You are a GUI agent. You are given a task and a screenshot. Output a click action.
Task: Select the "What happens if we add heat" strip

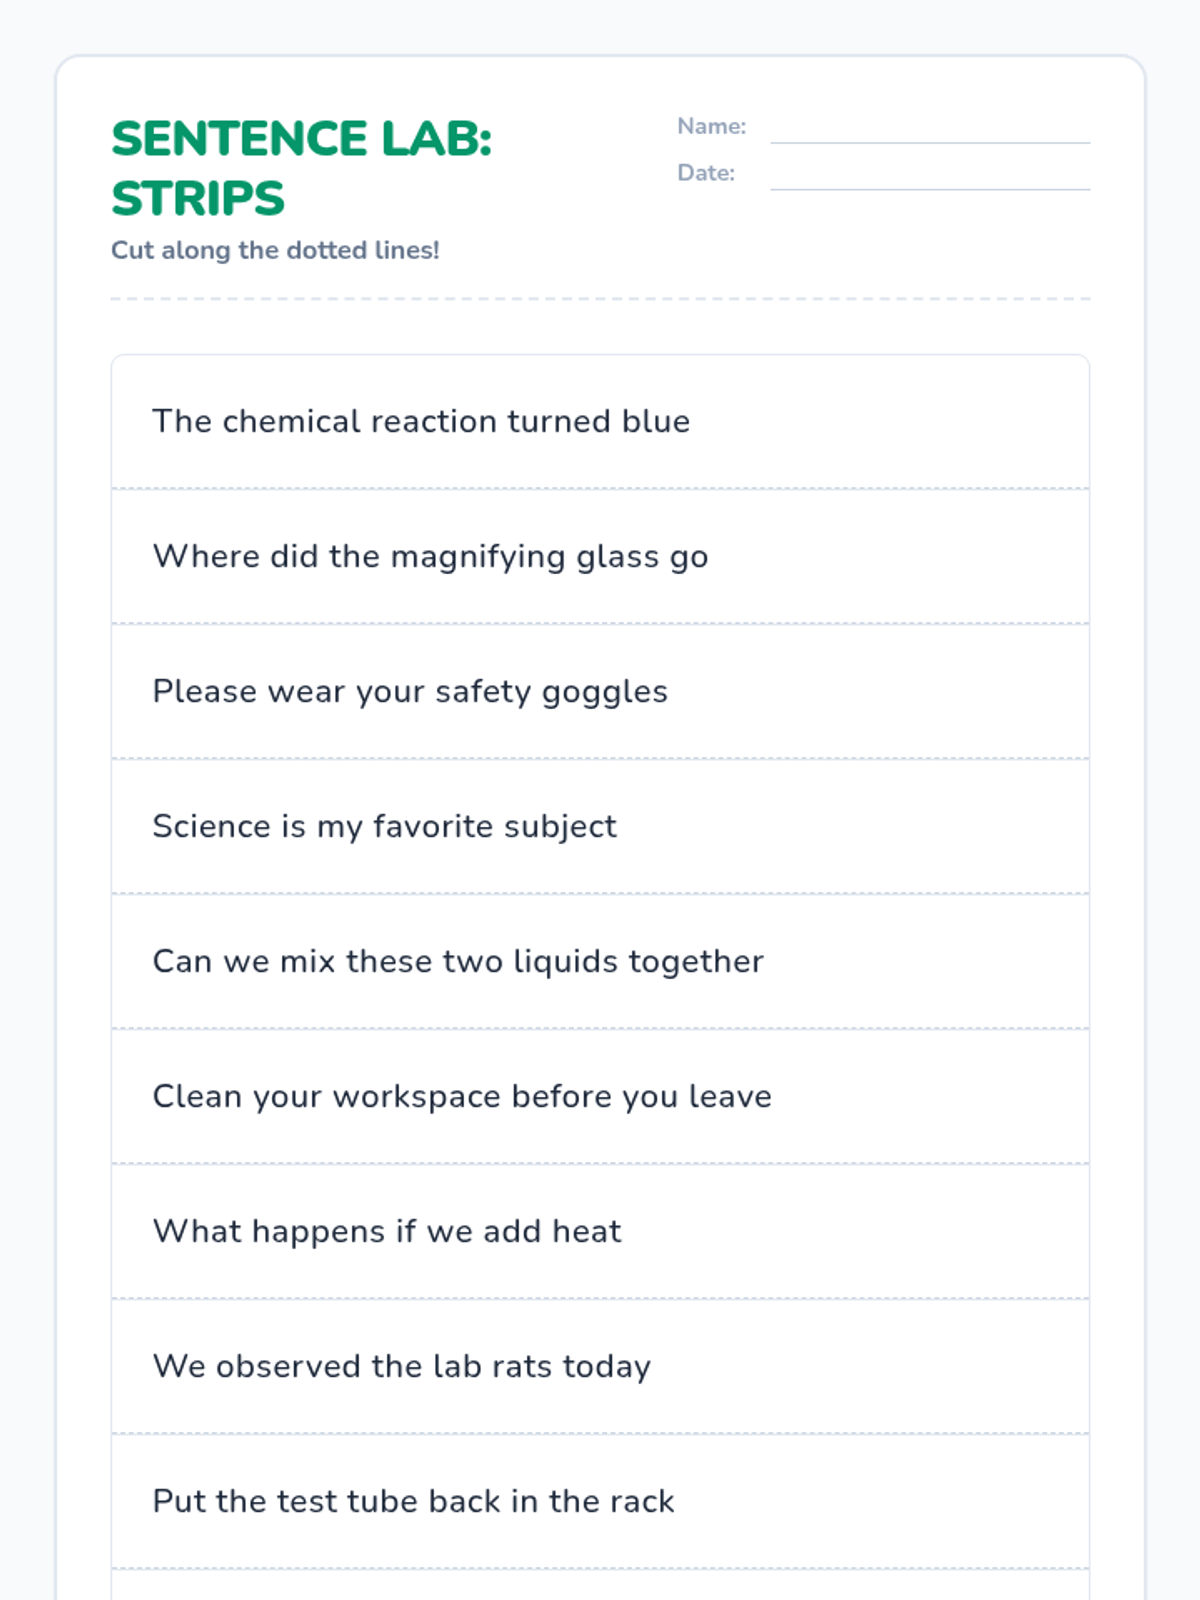click(x=600, y=1232)
